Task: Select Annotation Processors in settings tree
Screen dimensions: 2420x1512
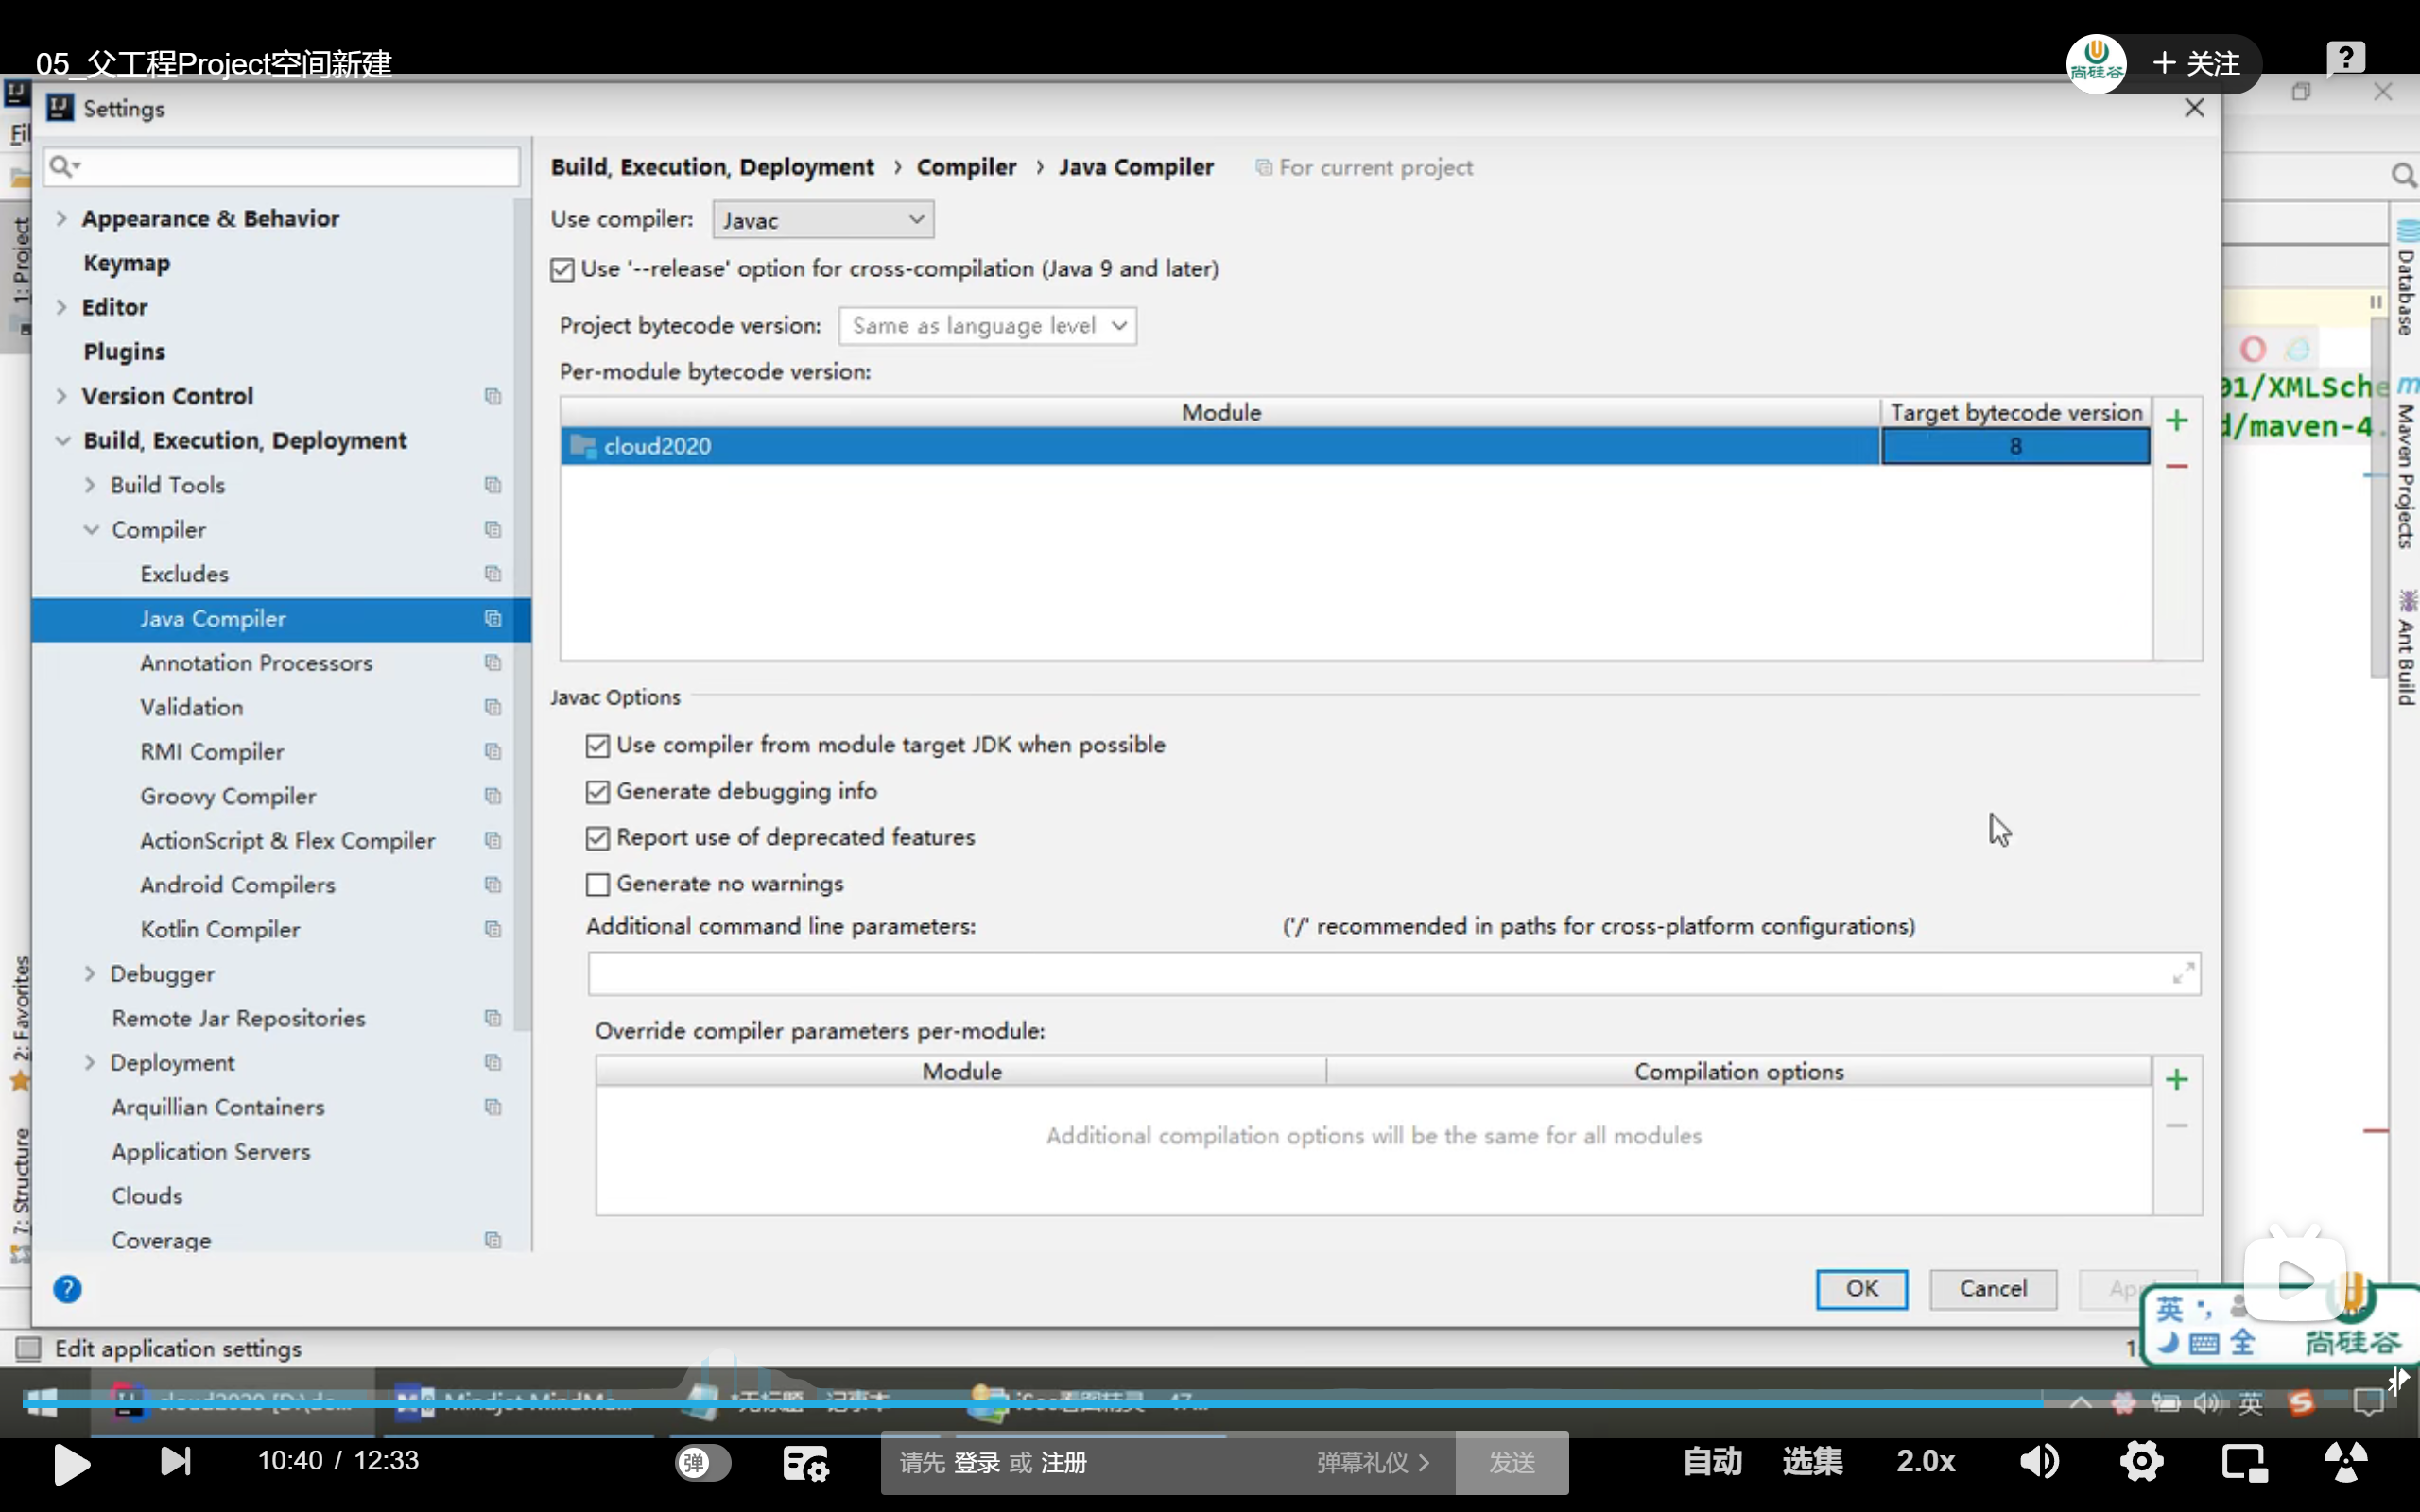Action: click(256, 662)
